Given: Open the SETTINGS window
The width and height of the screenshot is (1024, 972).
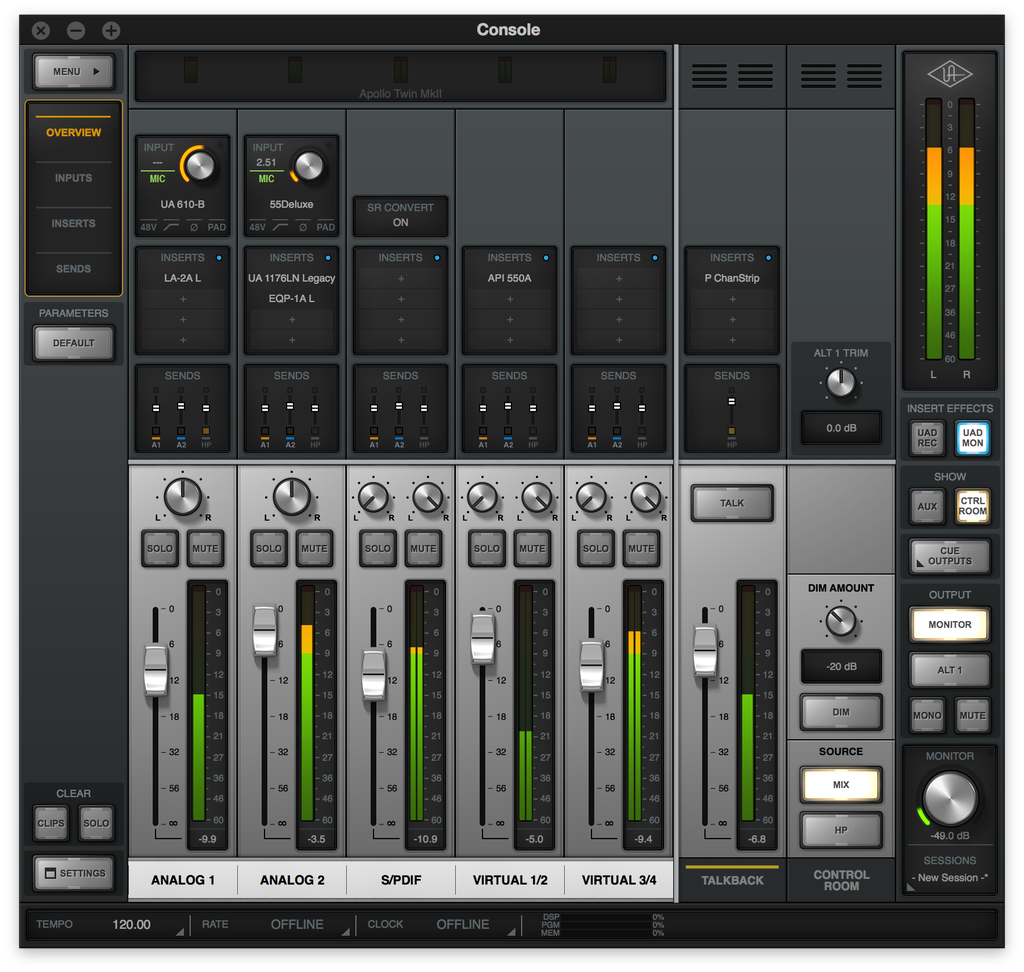Looking at the screenshot, I should (x=74, y=873).
